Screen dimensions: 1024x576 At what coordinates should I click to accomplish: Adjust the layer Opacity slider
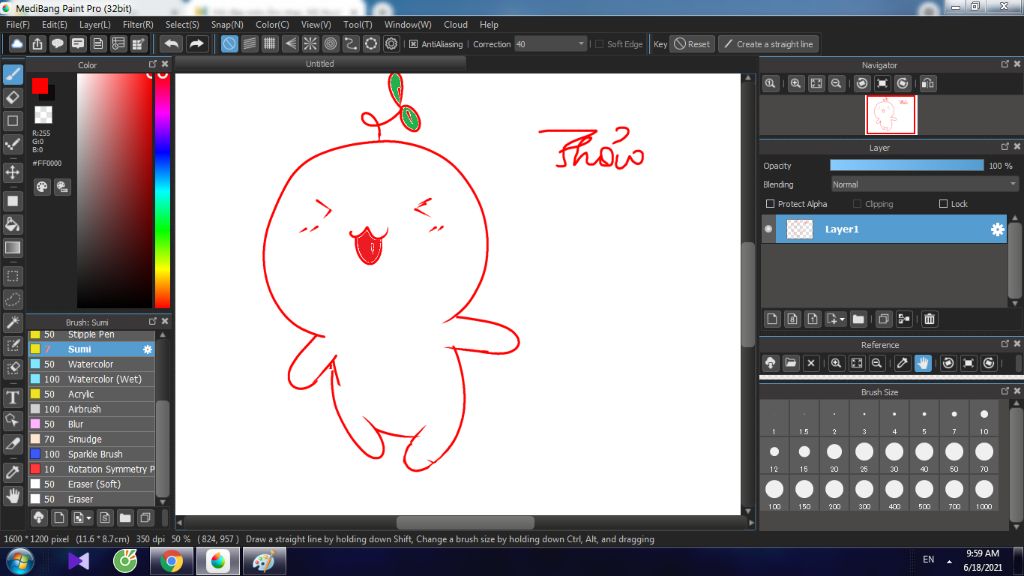pyautogui.click(x=906, y=165)
